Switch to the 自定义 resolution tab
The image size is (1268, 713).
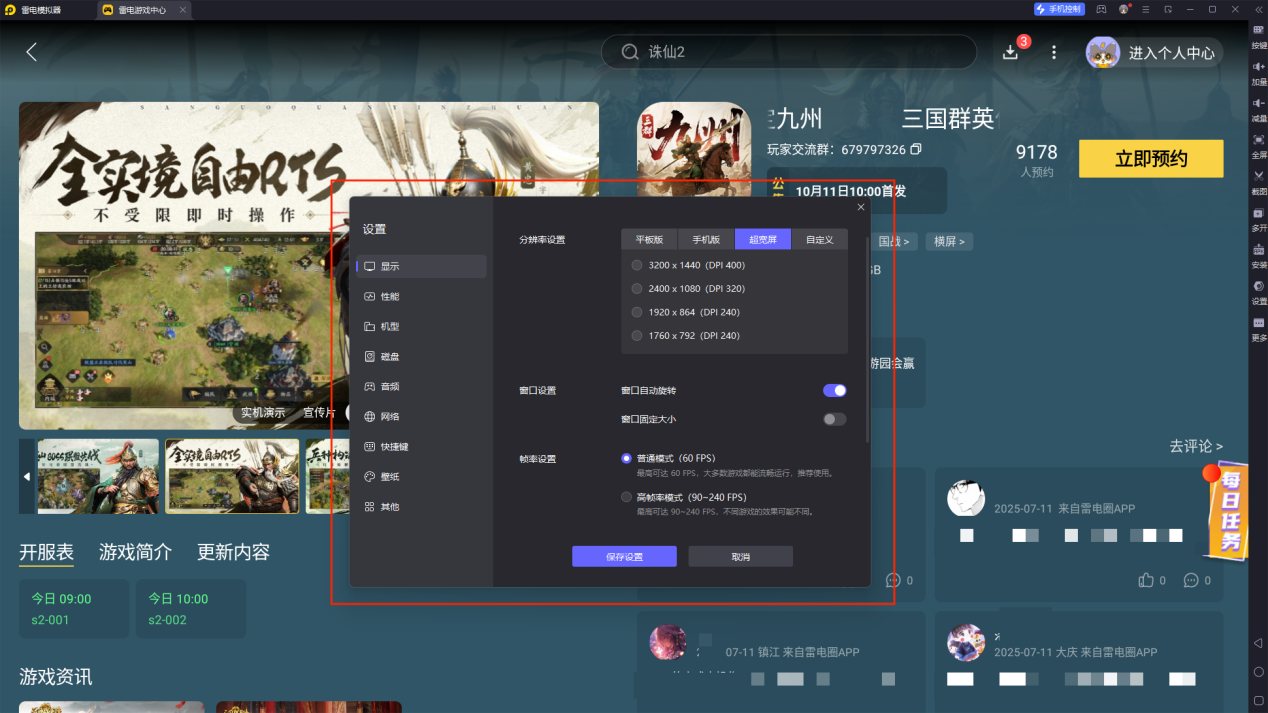point(819,239)
